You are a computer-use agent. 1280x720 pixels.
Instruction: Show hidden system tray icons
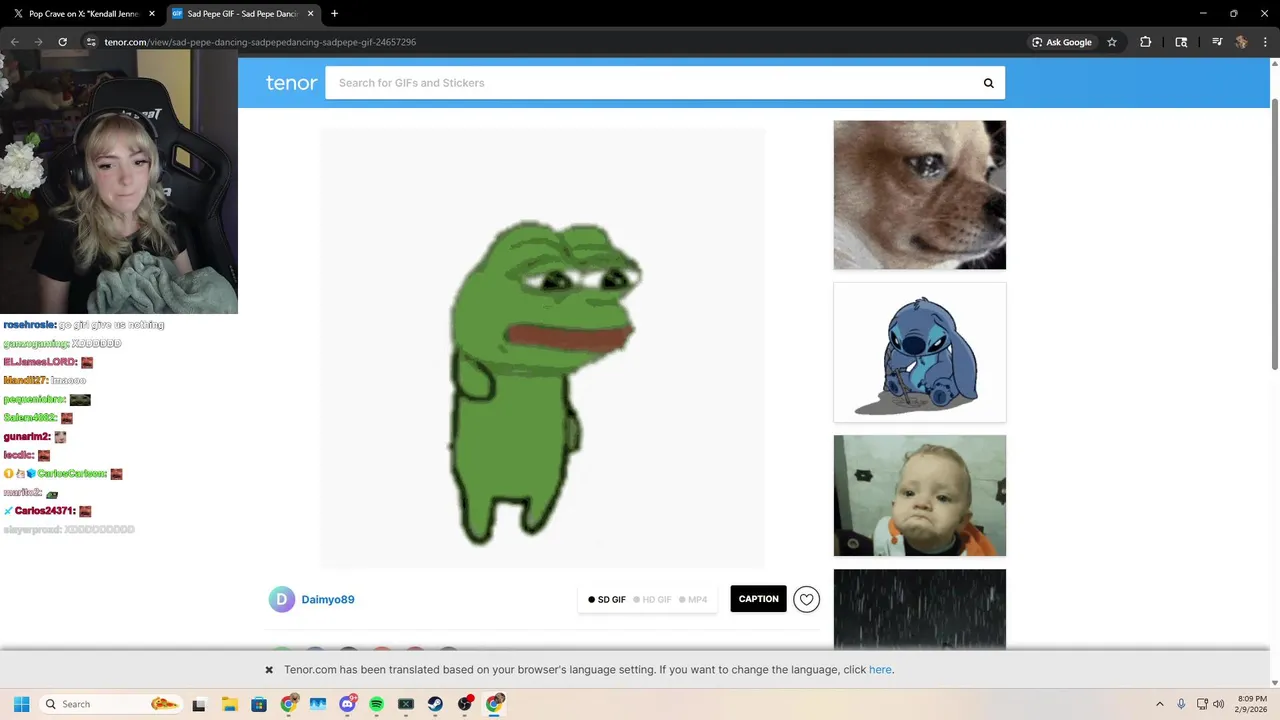tap(1160, 704)
